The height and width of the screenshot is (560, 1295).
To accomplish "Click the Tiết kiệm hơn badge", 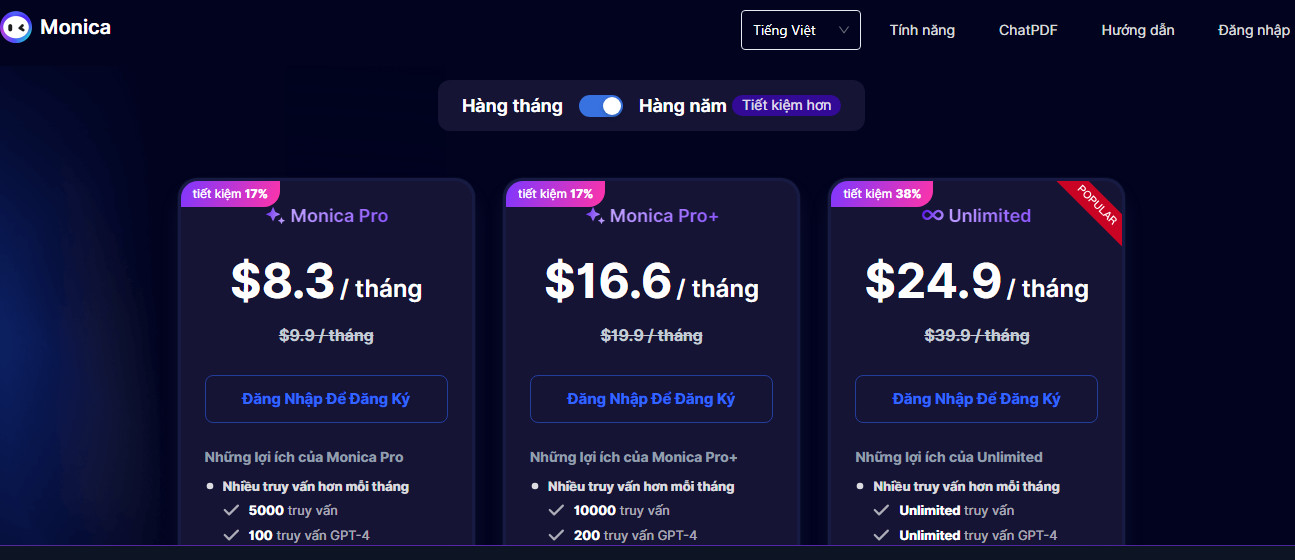I will 787,105.
